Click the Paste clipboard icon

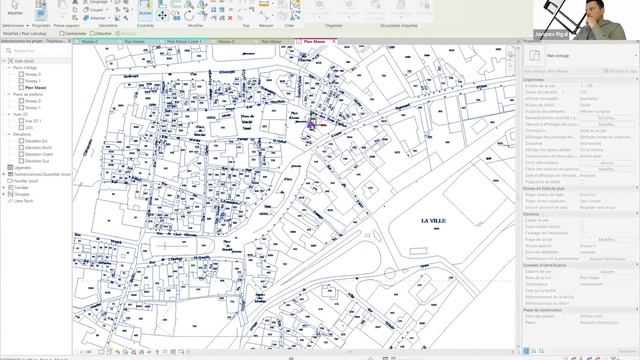click(62, 6)
